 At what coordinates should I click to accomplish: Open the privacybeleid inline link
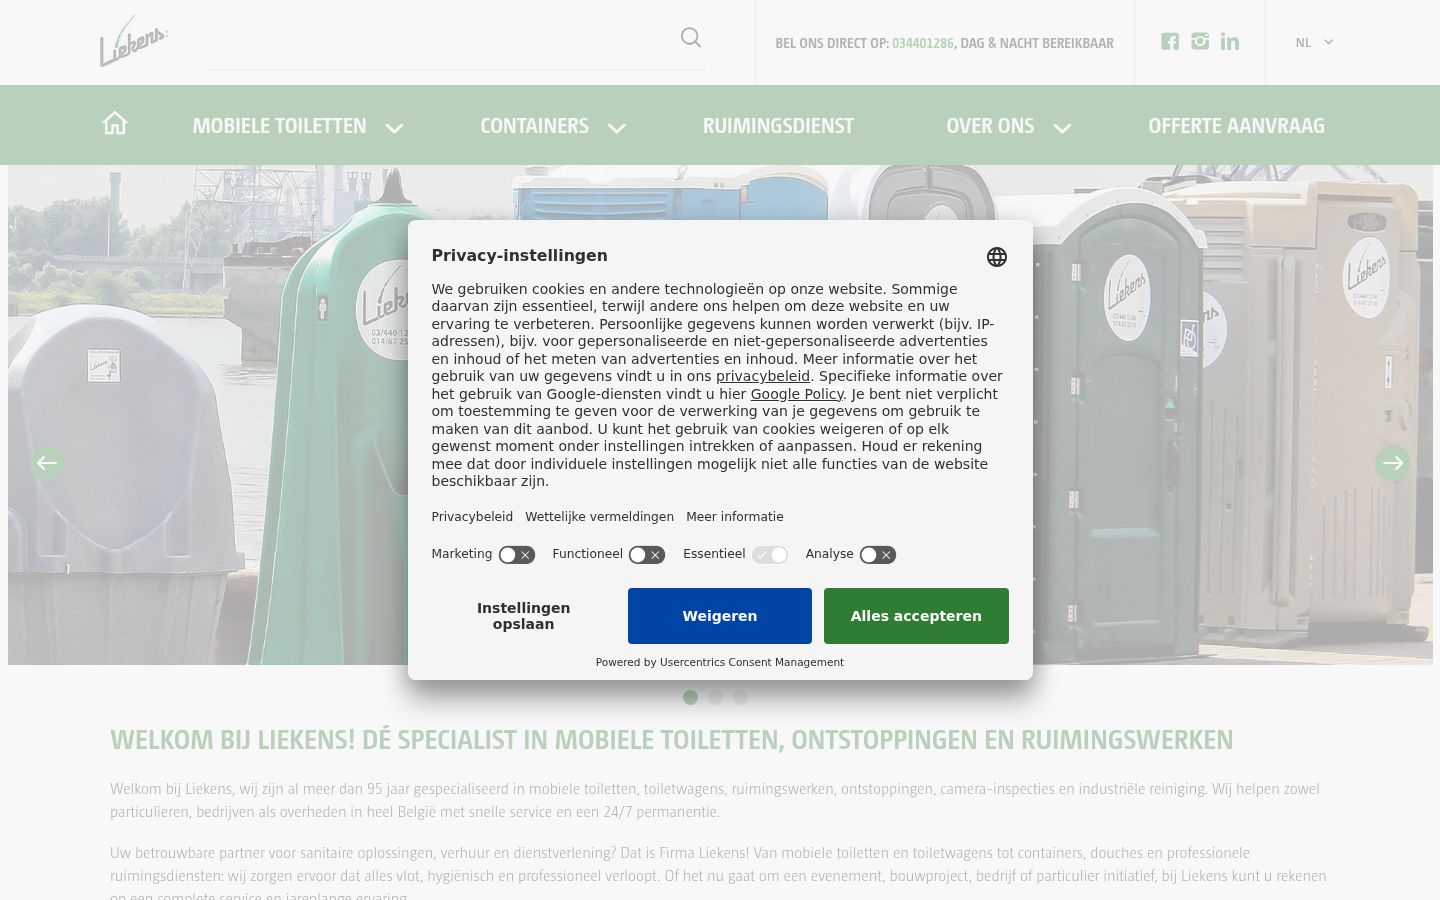pos(763,376)
